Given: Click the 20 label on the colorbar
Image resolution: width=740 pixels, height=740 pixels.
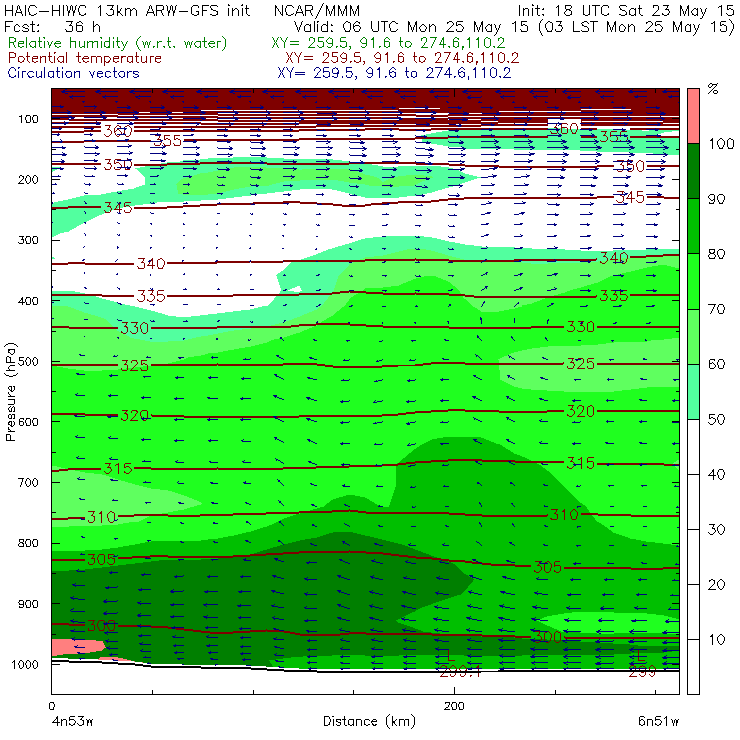Looking at the screenshot, I should (x=716, y=585).
